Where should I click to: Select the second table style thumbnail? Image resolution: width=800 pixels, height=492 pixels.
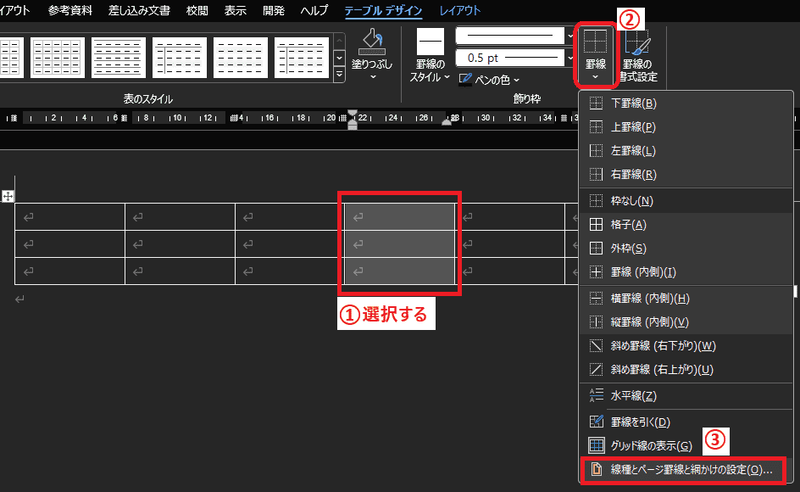click(x=57, y=57)
